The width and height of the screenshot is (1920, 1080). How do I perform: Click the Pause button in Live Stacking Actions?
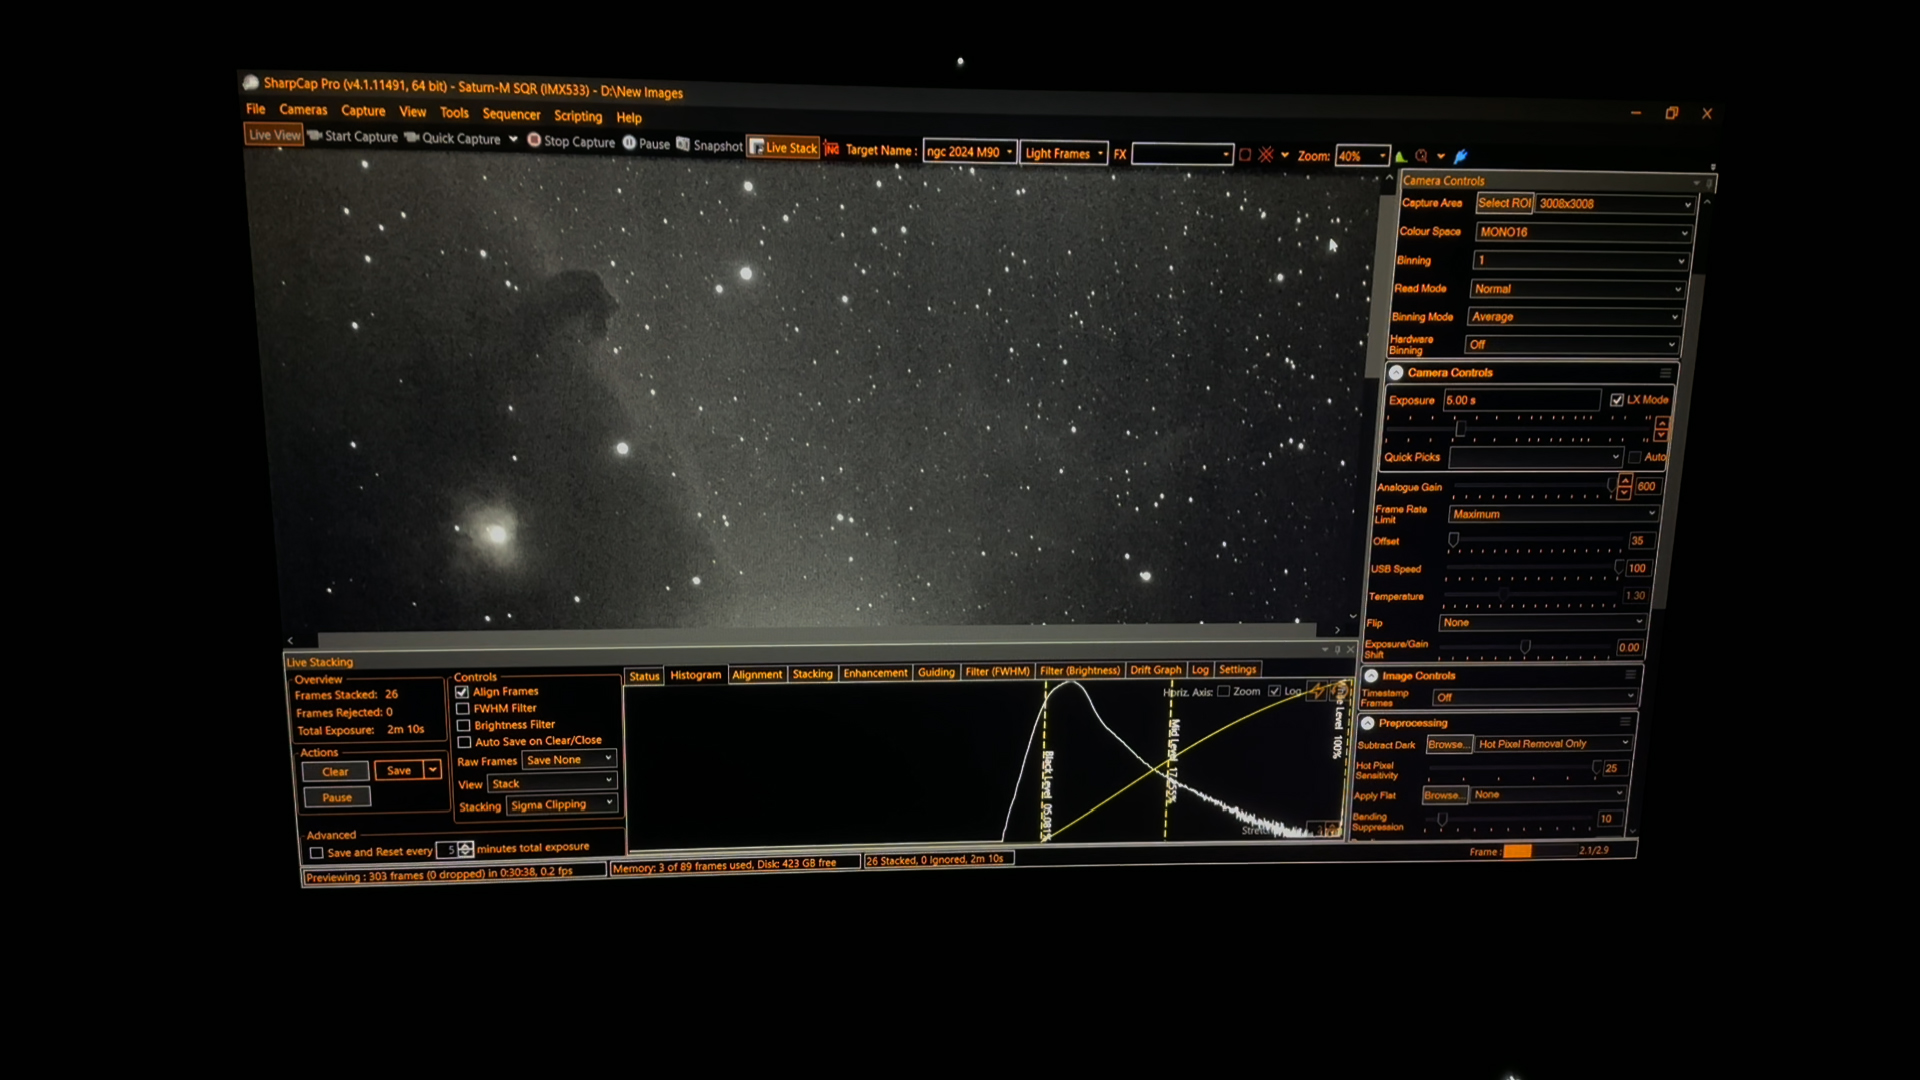click(337, 797)
